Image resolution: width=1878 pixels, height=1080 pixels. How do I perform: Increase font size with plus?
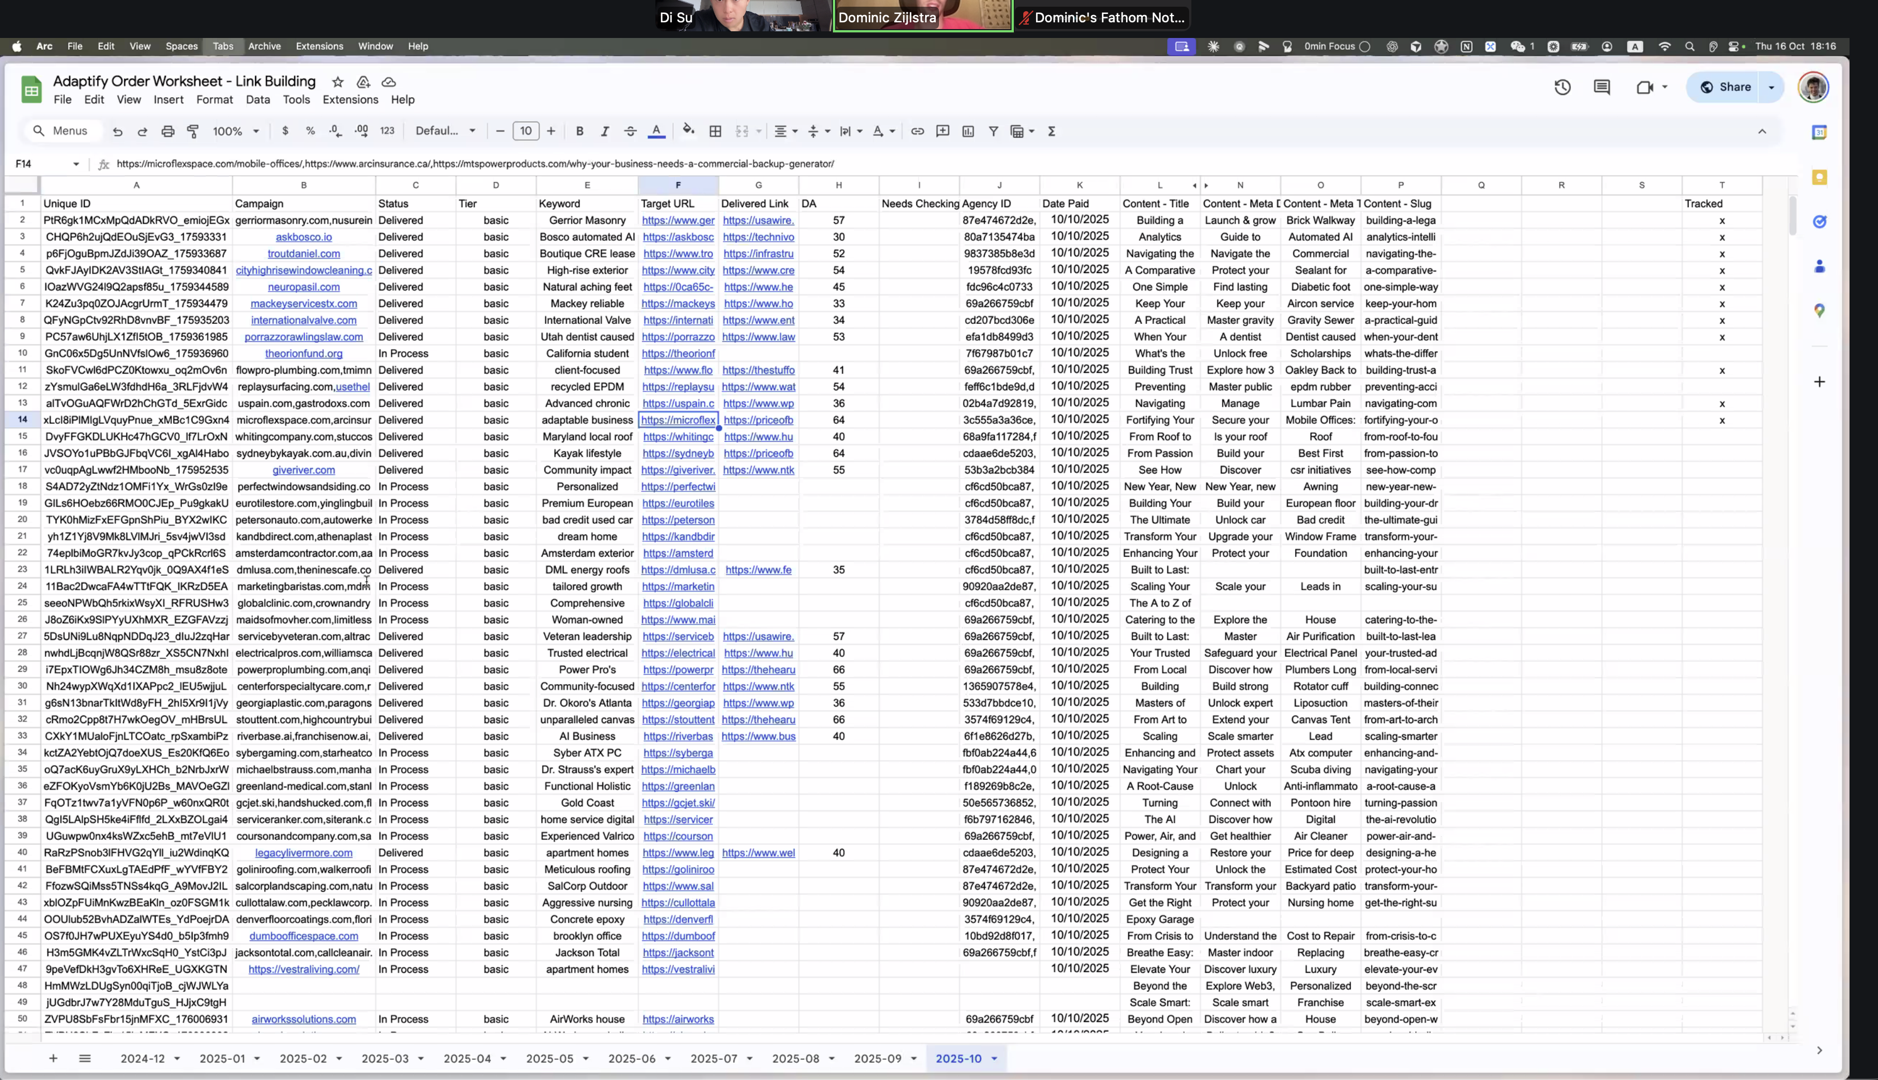coord(551,131)
